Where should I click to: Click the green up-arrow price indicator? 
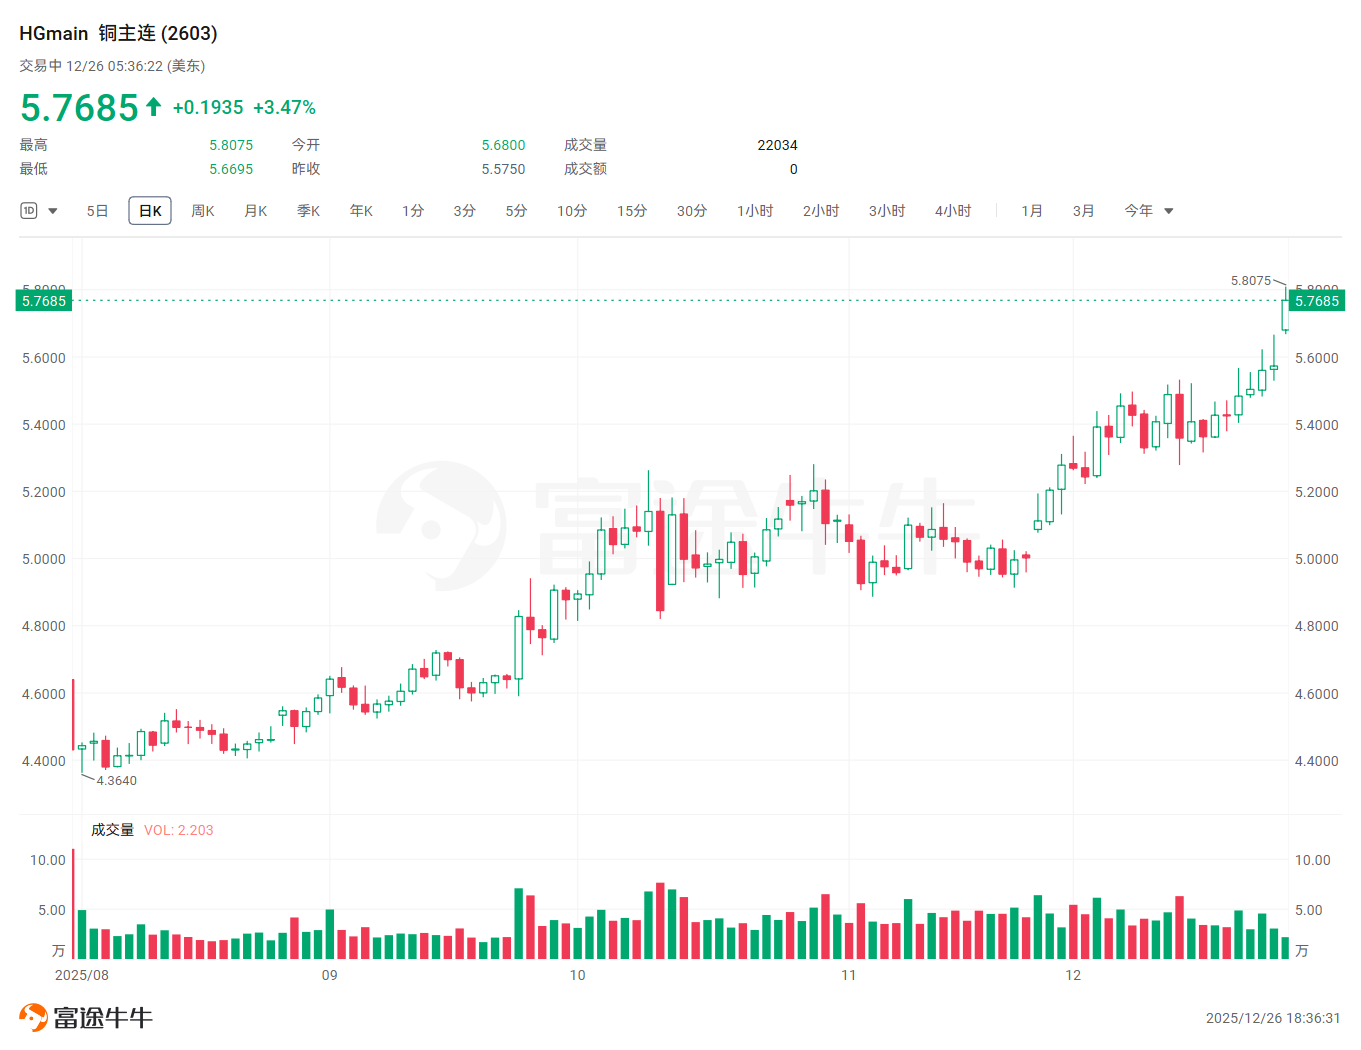pyautogui.click(x=153, y=107)
